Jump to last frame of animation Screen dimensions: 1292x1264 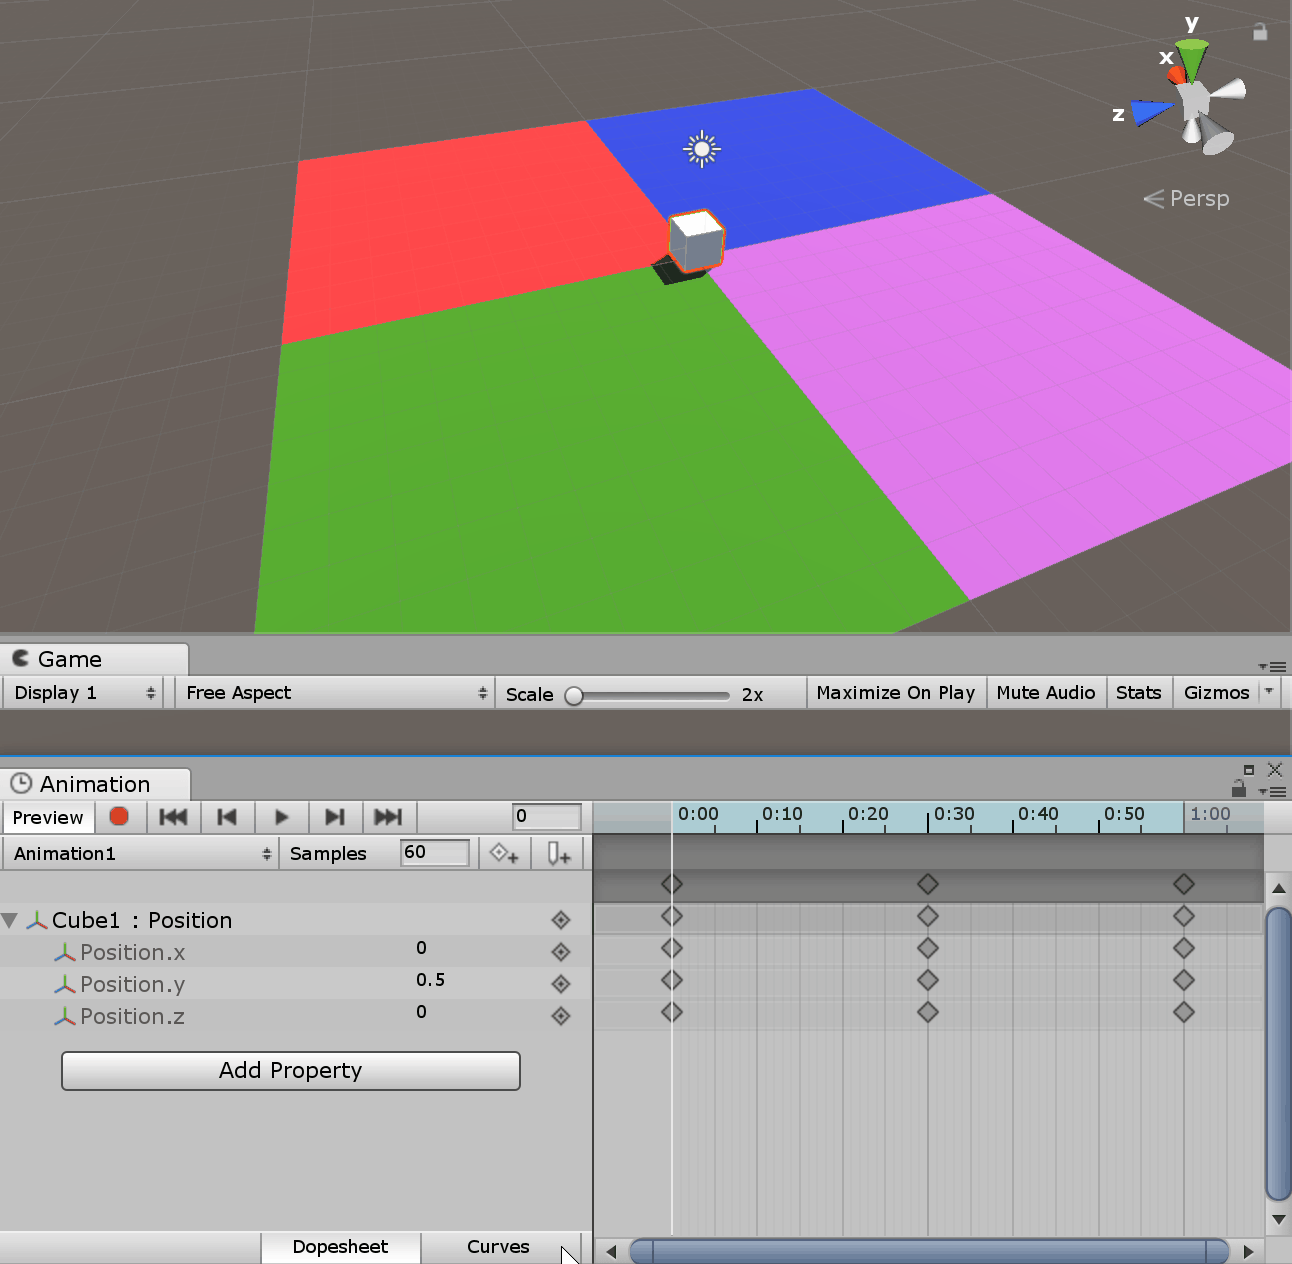click(x=388, y=817)
